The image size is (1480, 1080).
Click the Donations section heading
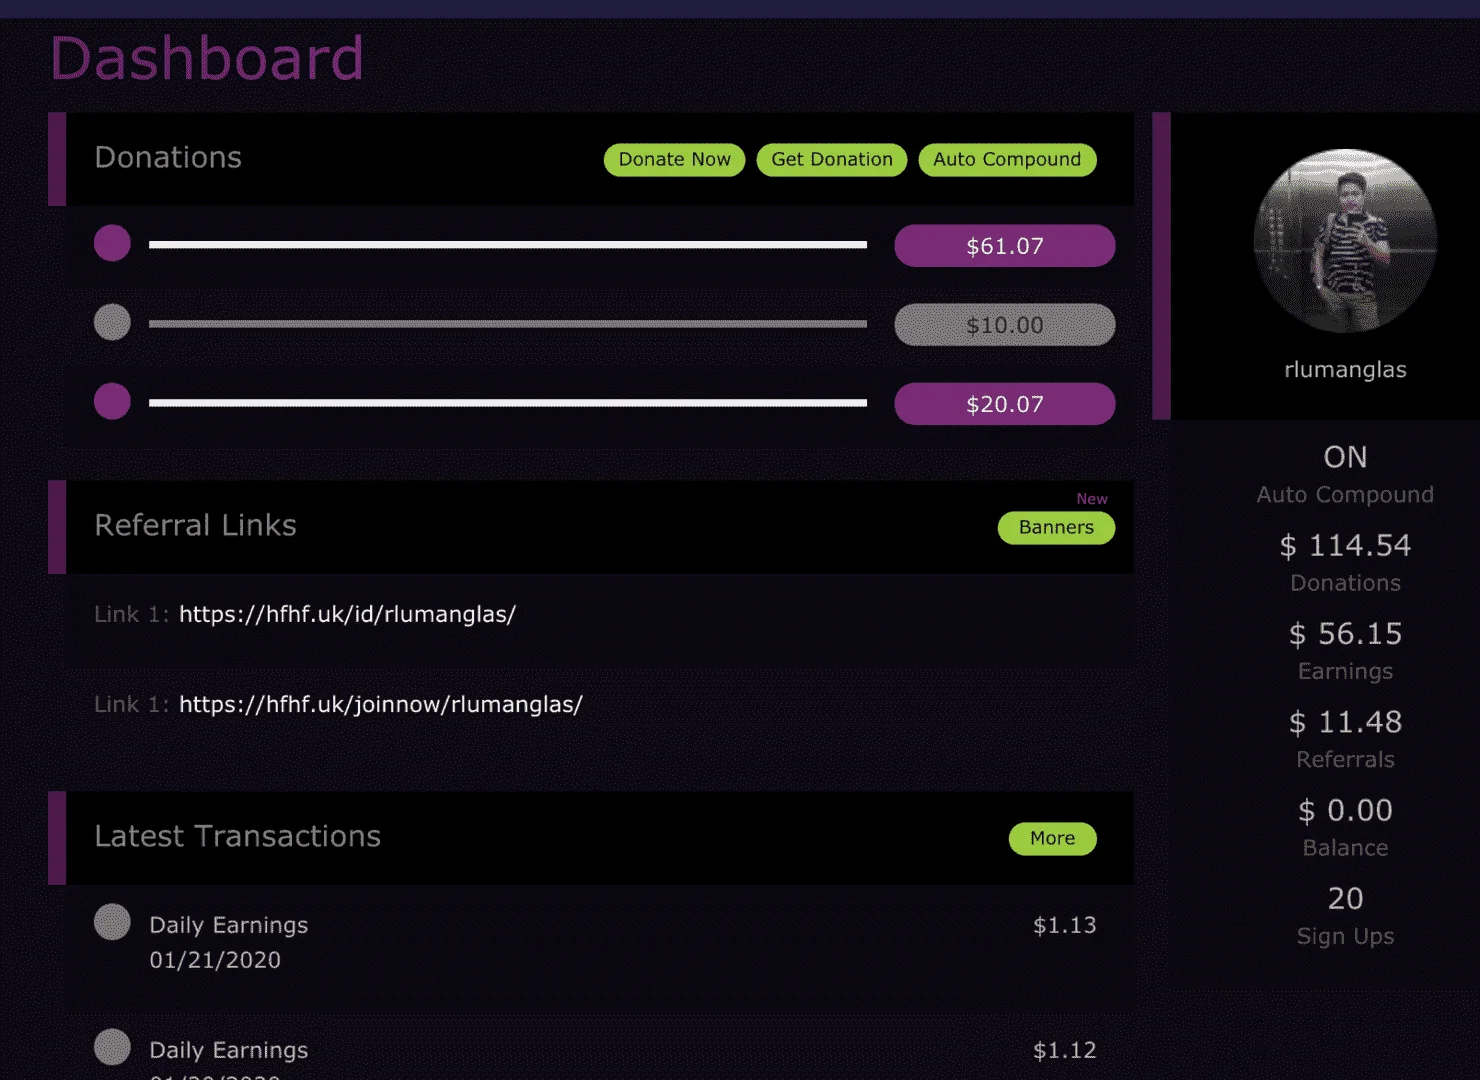click(x=168, y=158)
